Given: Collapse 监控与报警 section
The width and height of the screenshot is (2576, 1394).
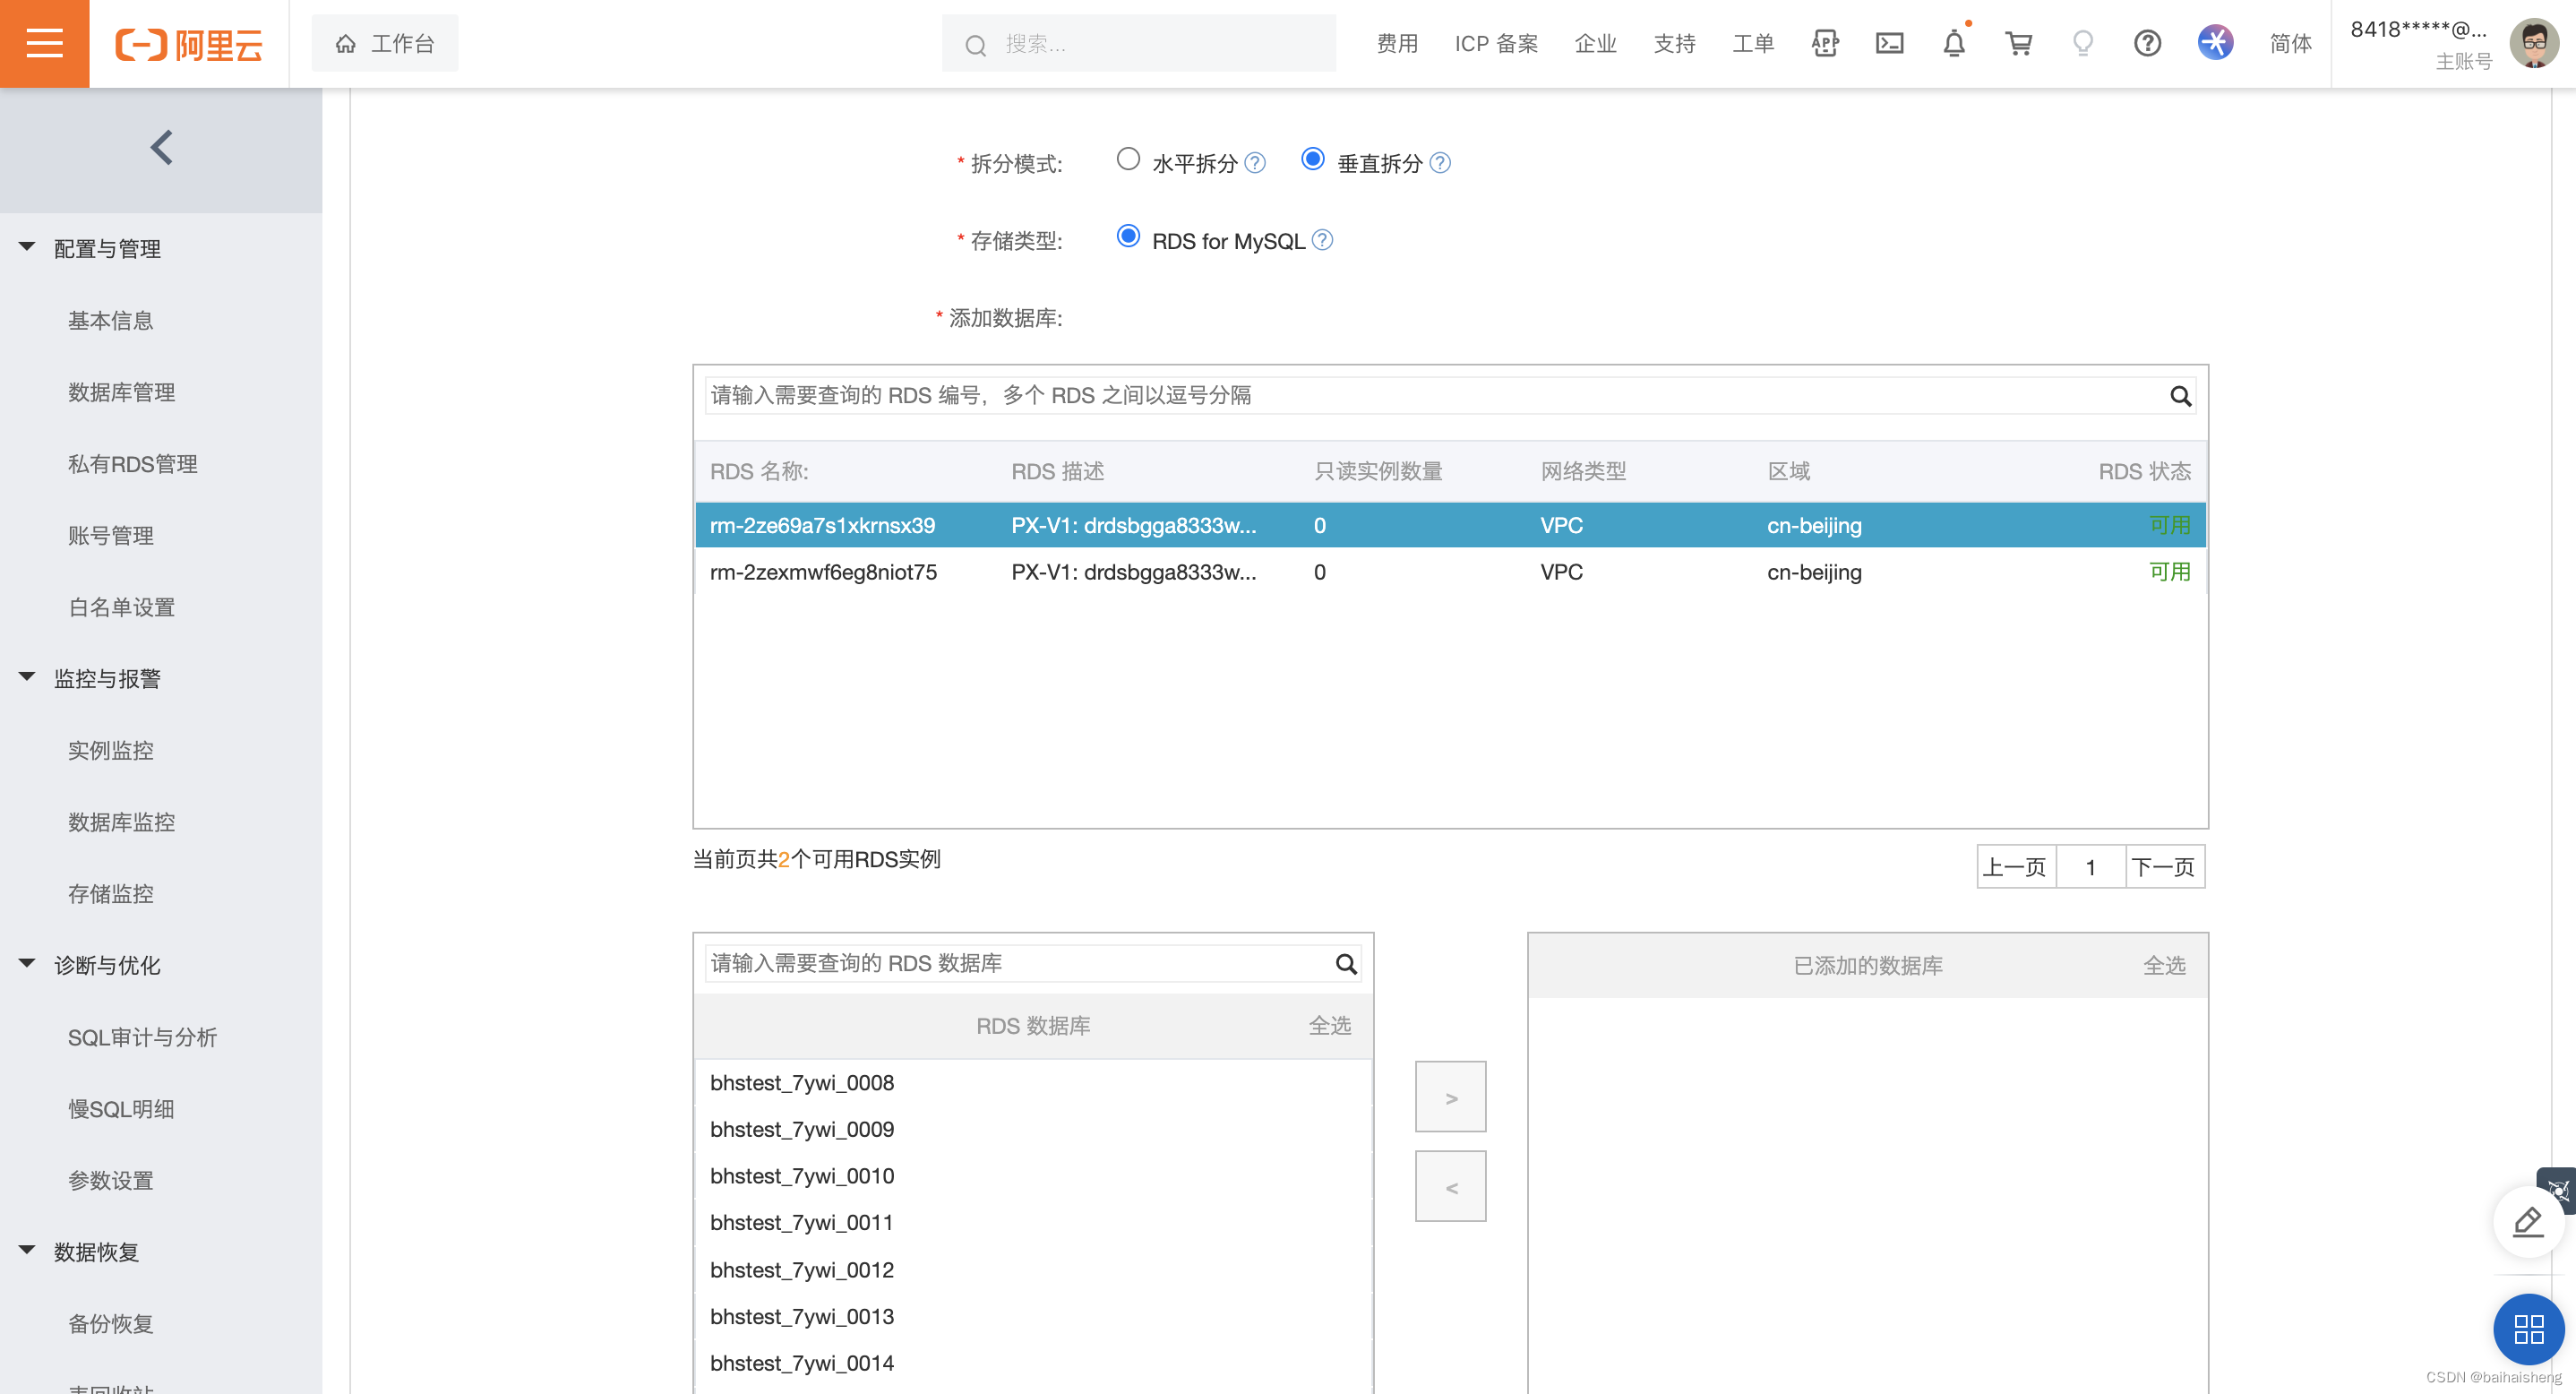Looking at the screenshot, I should point(27,677).
